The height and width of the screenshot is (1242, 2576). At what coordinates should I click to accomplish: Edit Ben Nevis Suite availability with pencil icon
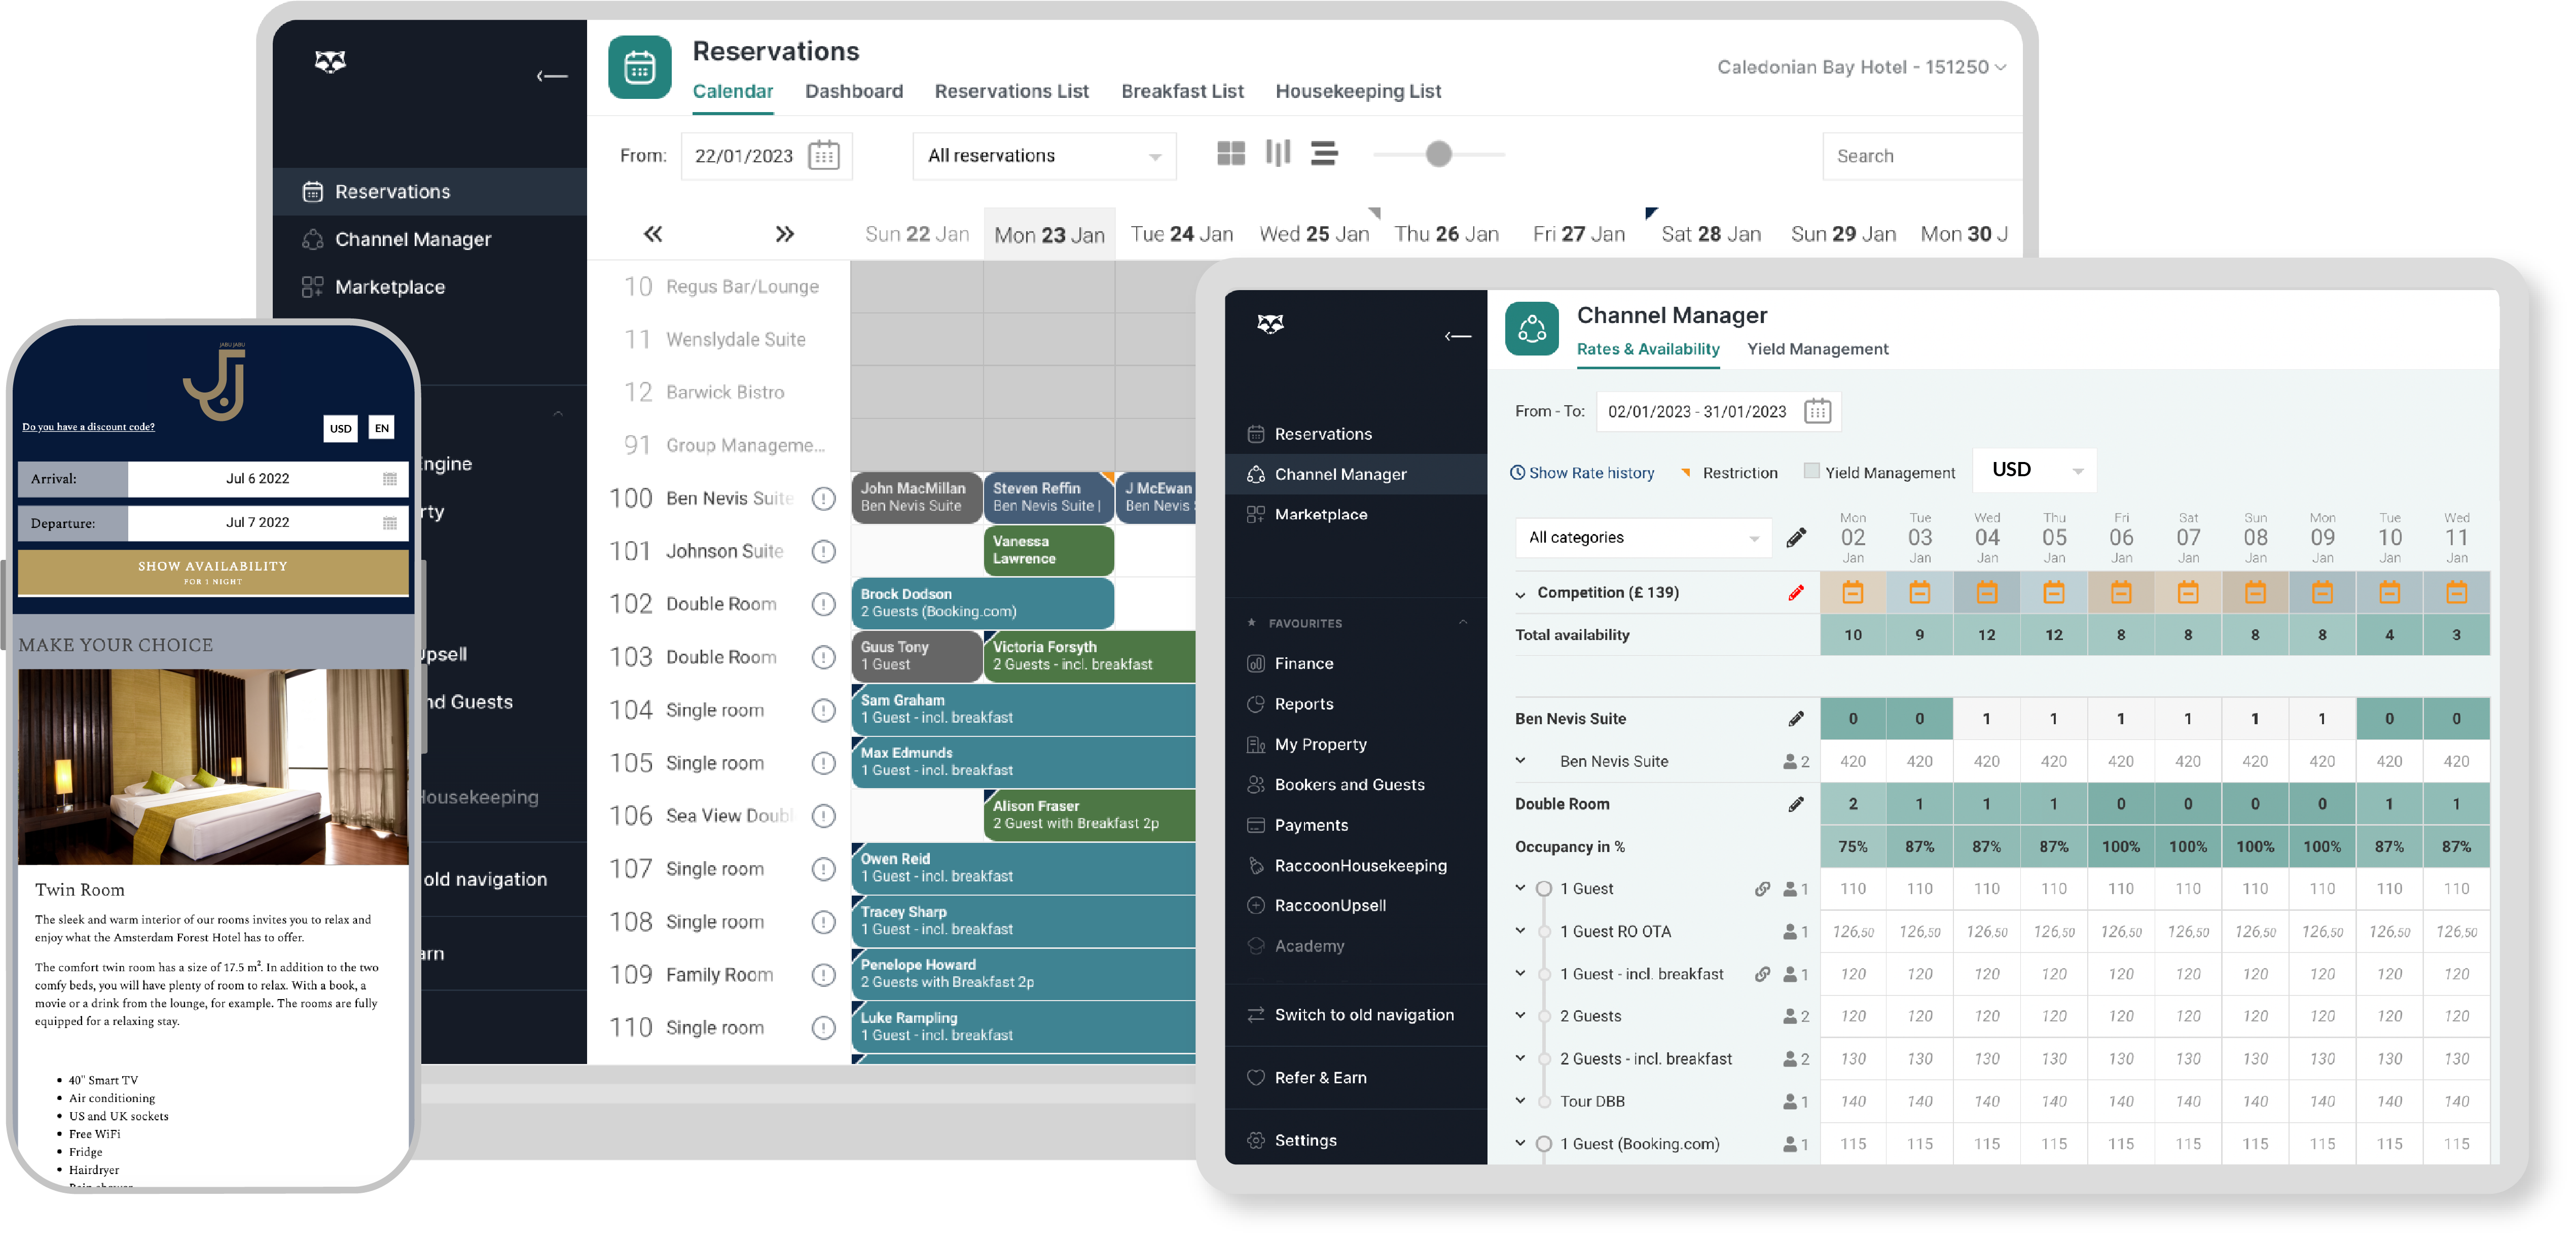1796,719
